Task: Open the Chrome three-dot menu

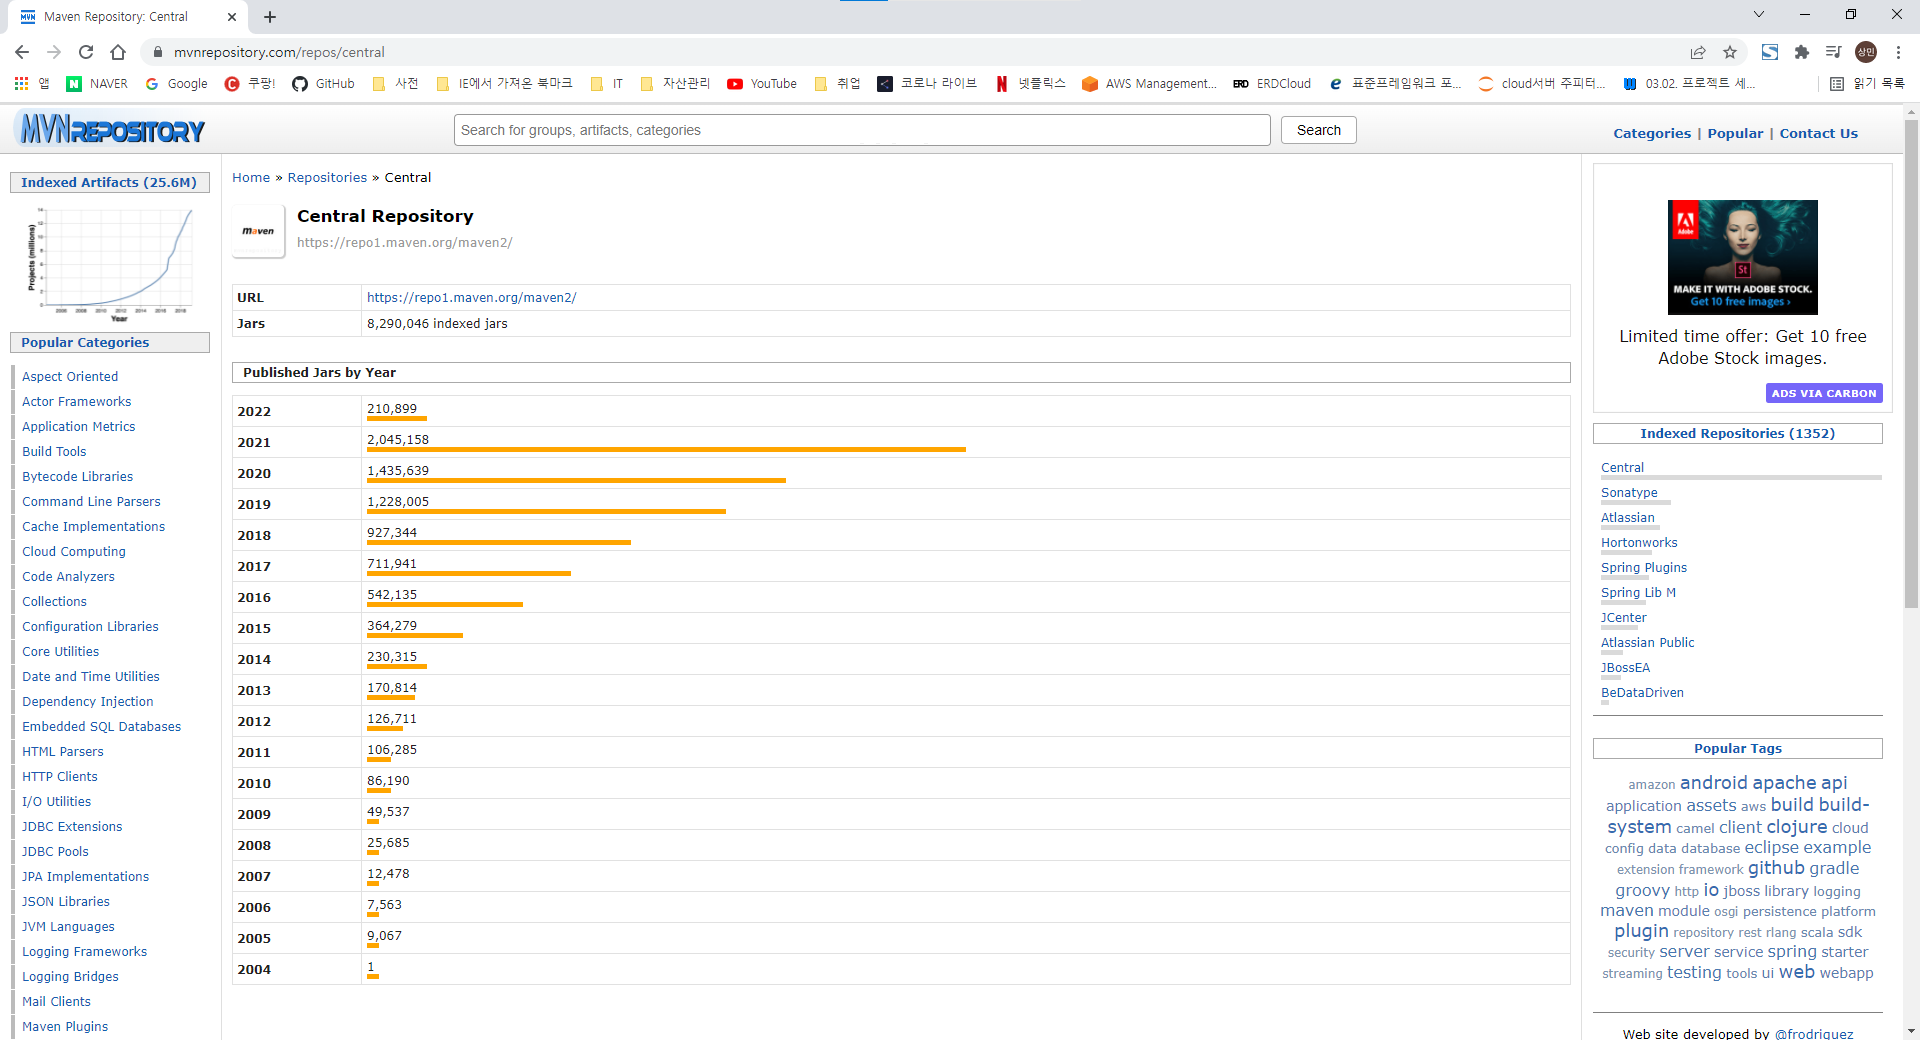Action: pos(1898,52)
